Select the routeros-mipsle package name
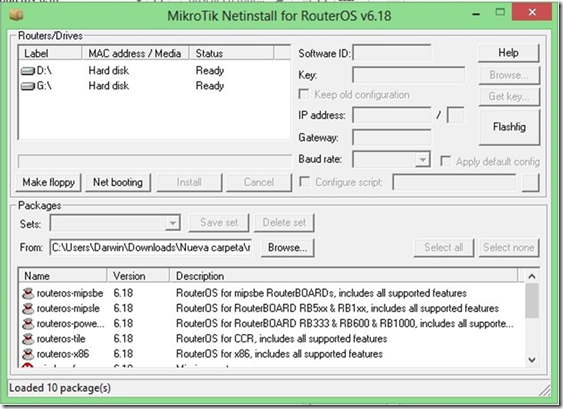The image size is (563, 409). pos(68,308)
